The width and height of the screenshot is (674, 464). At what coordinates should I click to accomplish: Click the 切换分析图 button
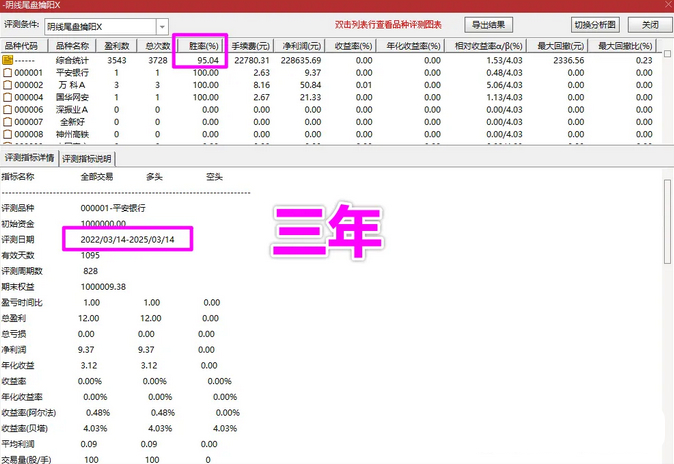pos(595,25)
